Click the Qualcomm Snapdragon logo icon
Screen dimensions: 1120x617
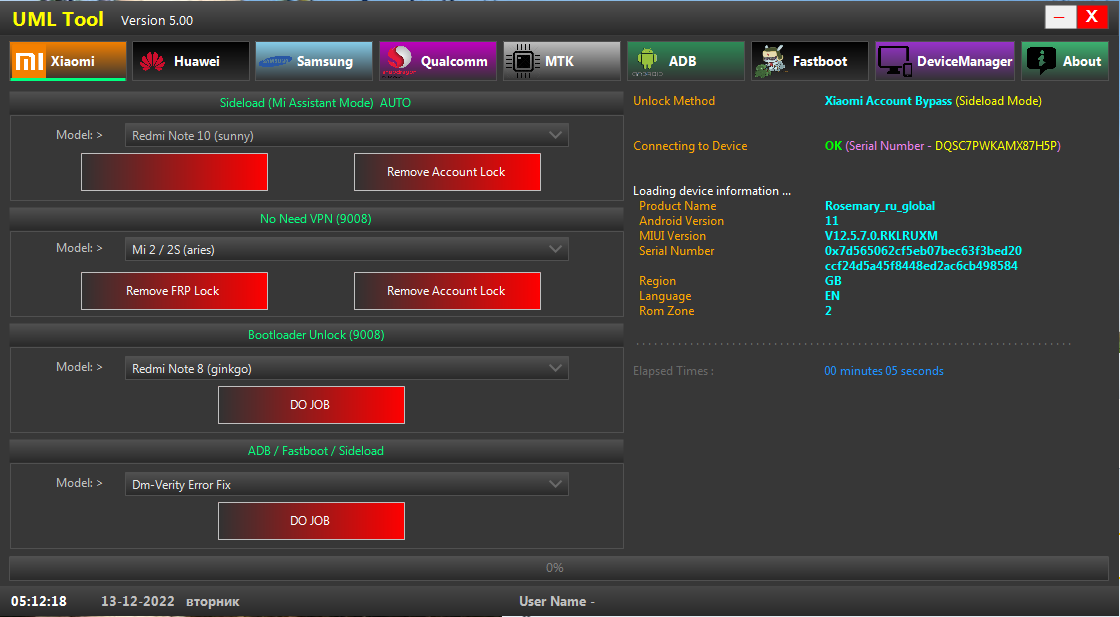[x=399, y=61]
